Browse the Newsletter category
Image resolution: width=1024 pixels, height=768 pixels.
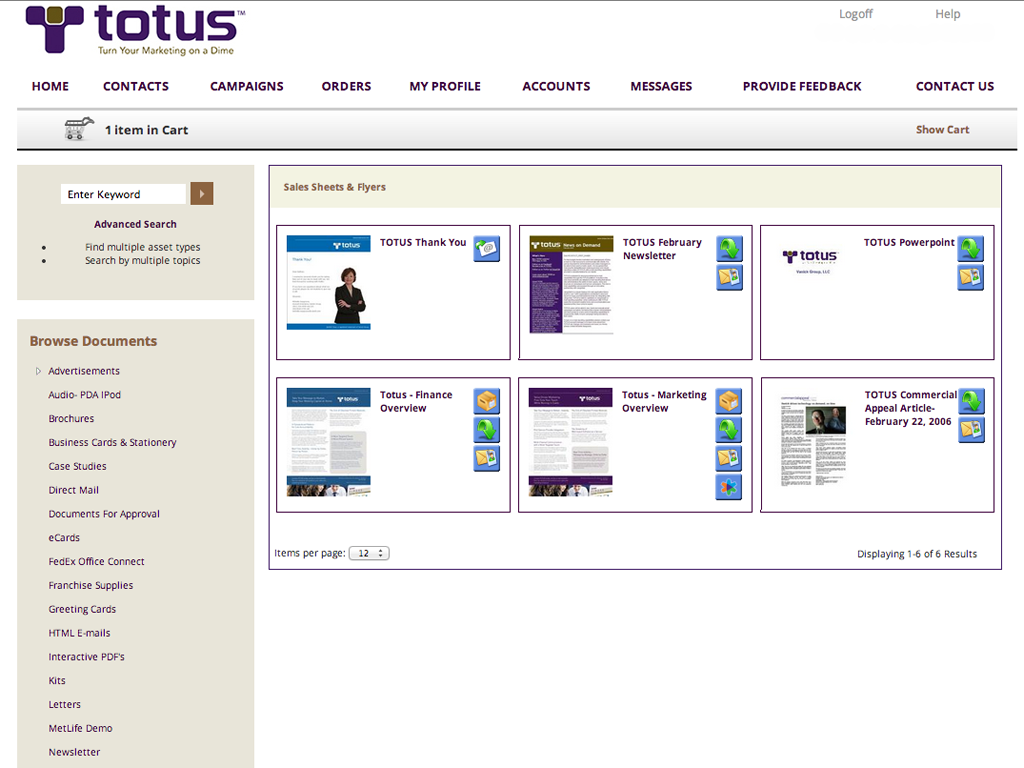(x=74, y=752)
